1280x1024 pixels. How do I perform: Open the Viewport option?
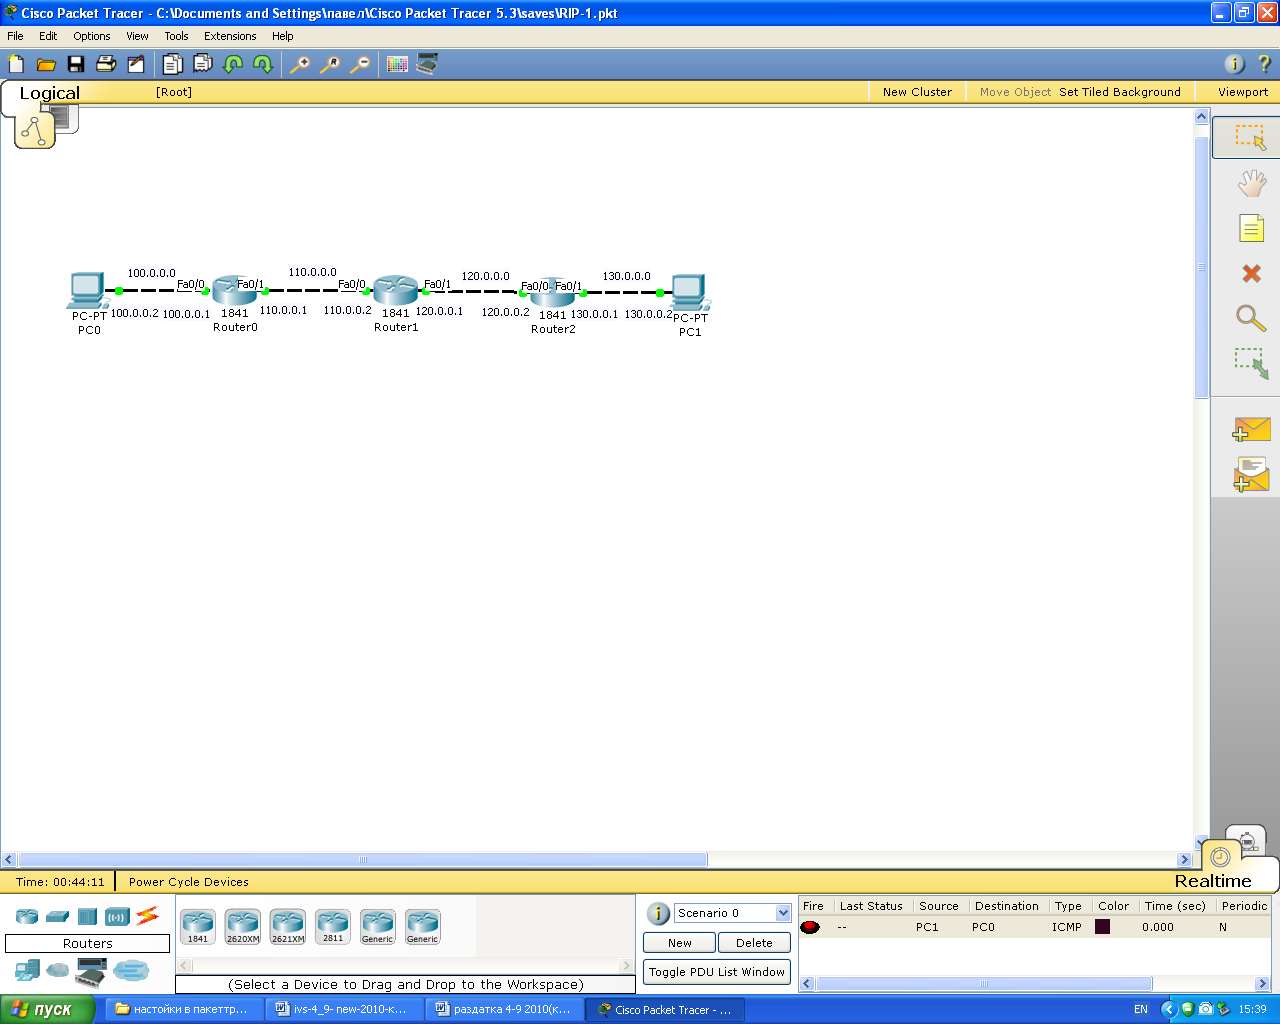click(1243, 92)
